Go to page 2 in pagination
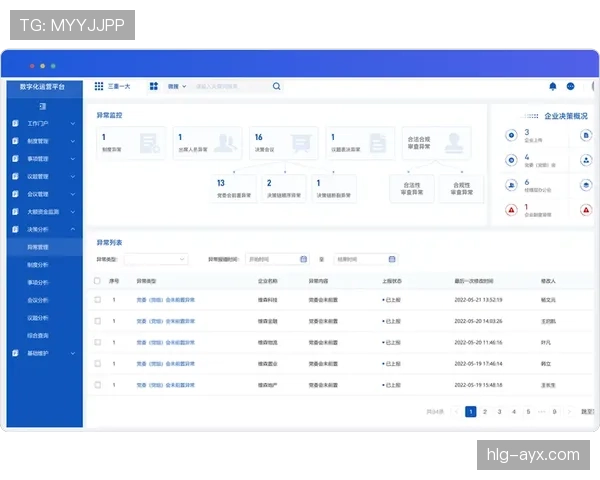Screen dimensions: 600x480 tap(485, 411)
